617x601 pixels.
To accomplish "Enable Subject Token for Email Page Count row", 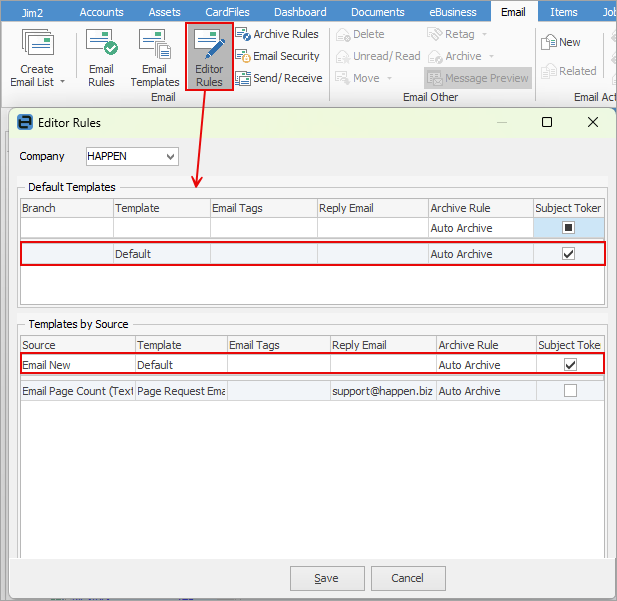I will coord(570,391).
